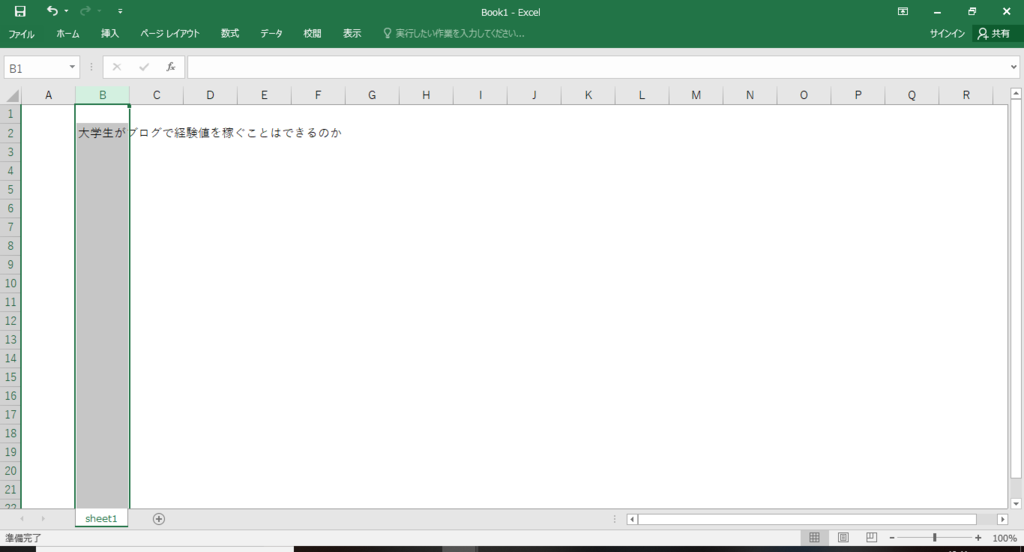Select column D header

(x=210, y=95)
